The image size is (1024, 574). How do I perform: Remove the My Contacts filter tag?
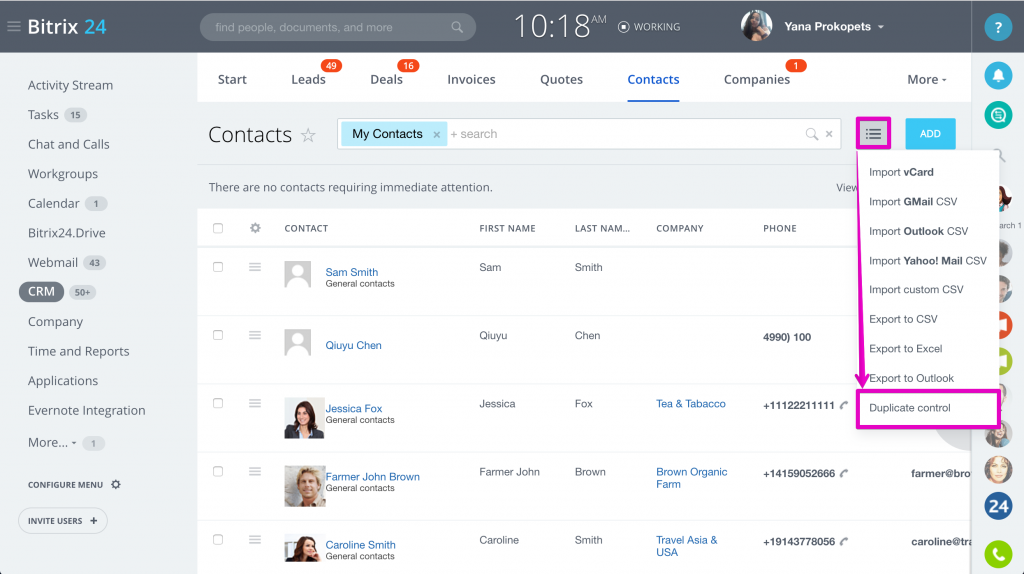tap(437, 135)
